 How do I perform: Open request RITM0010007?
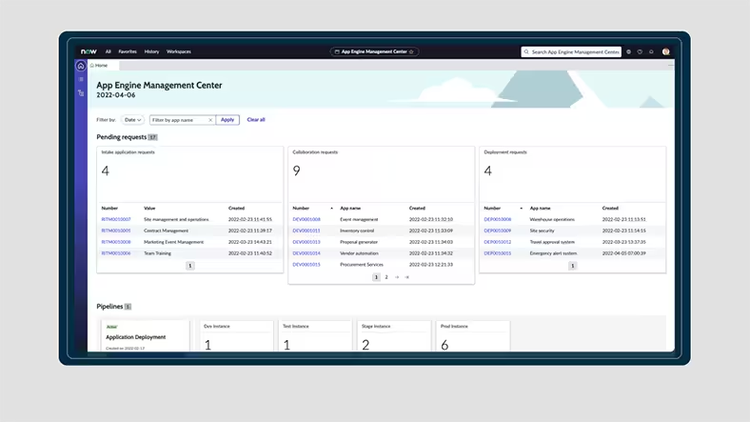[116, 220]
